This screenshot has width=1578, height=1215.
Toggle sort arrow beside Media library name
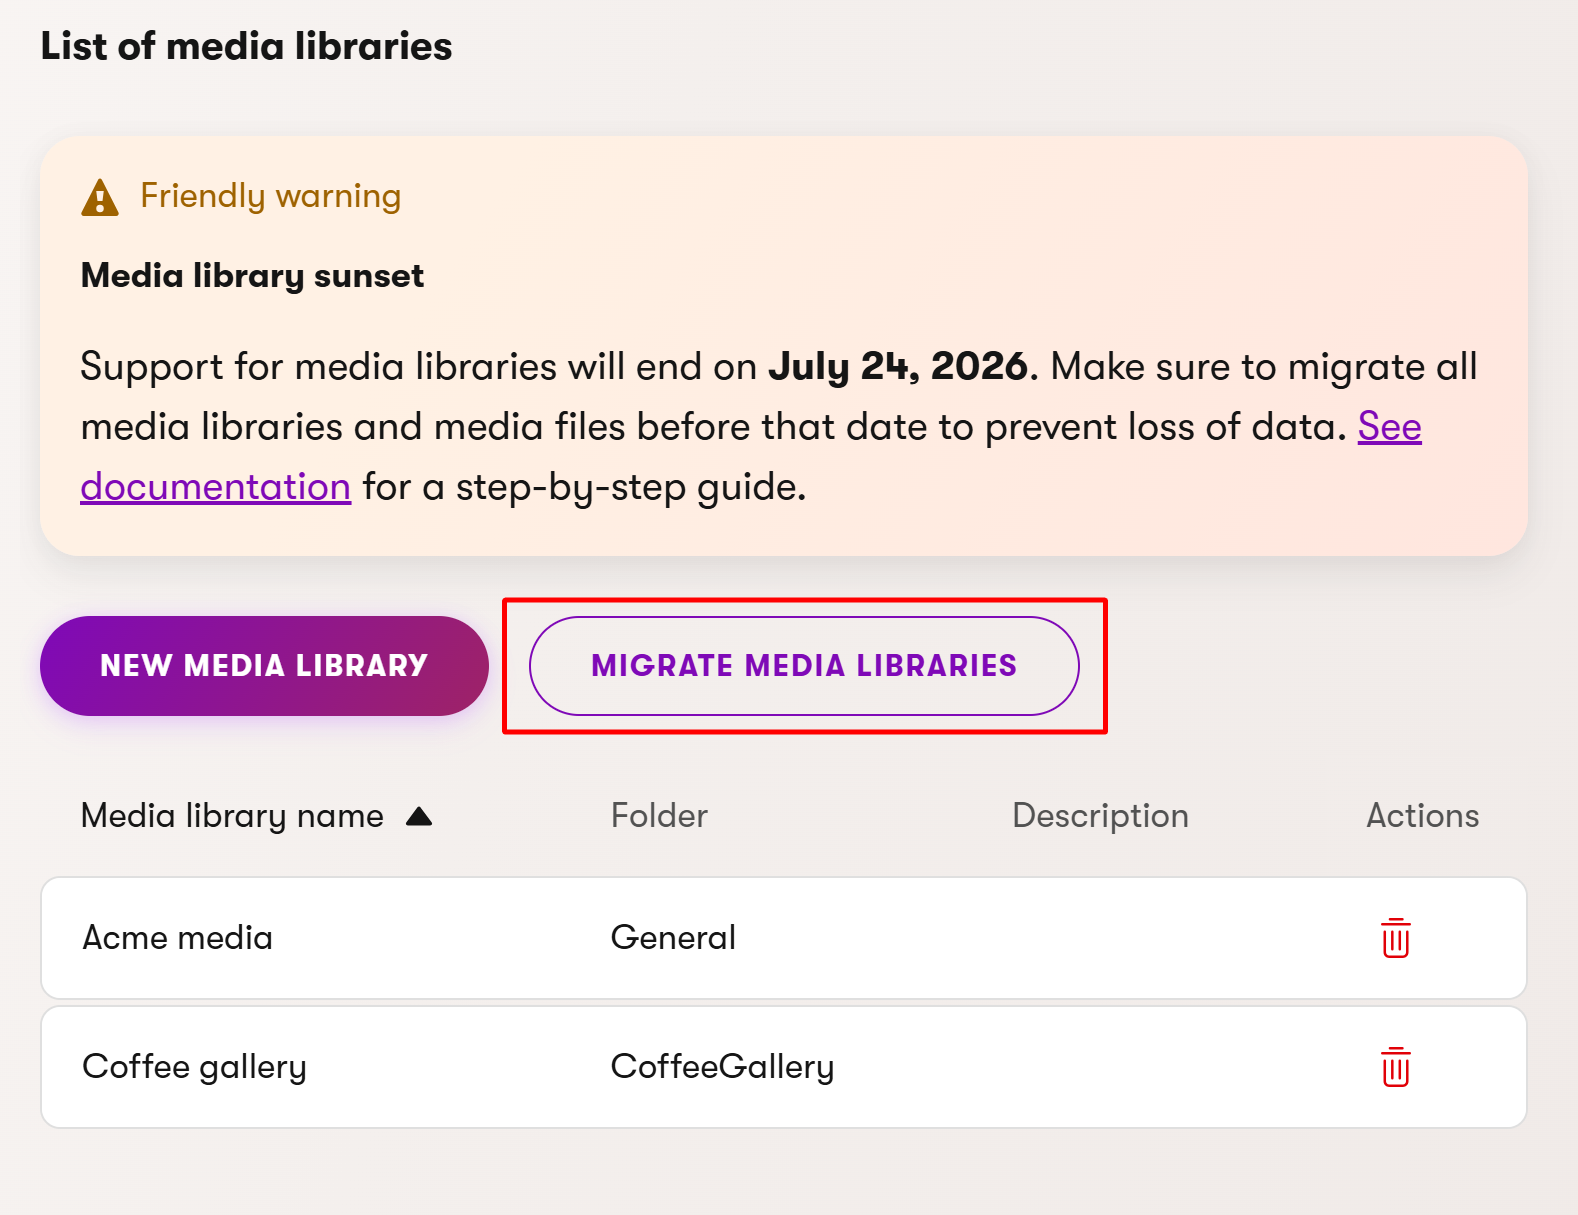(x=419, y=817)
